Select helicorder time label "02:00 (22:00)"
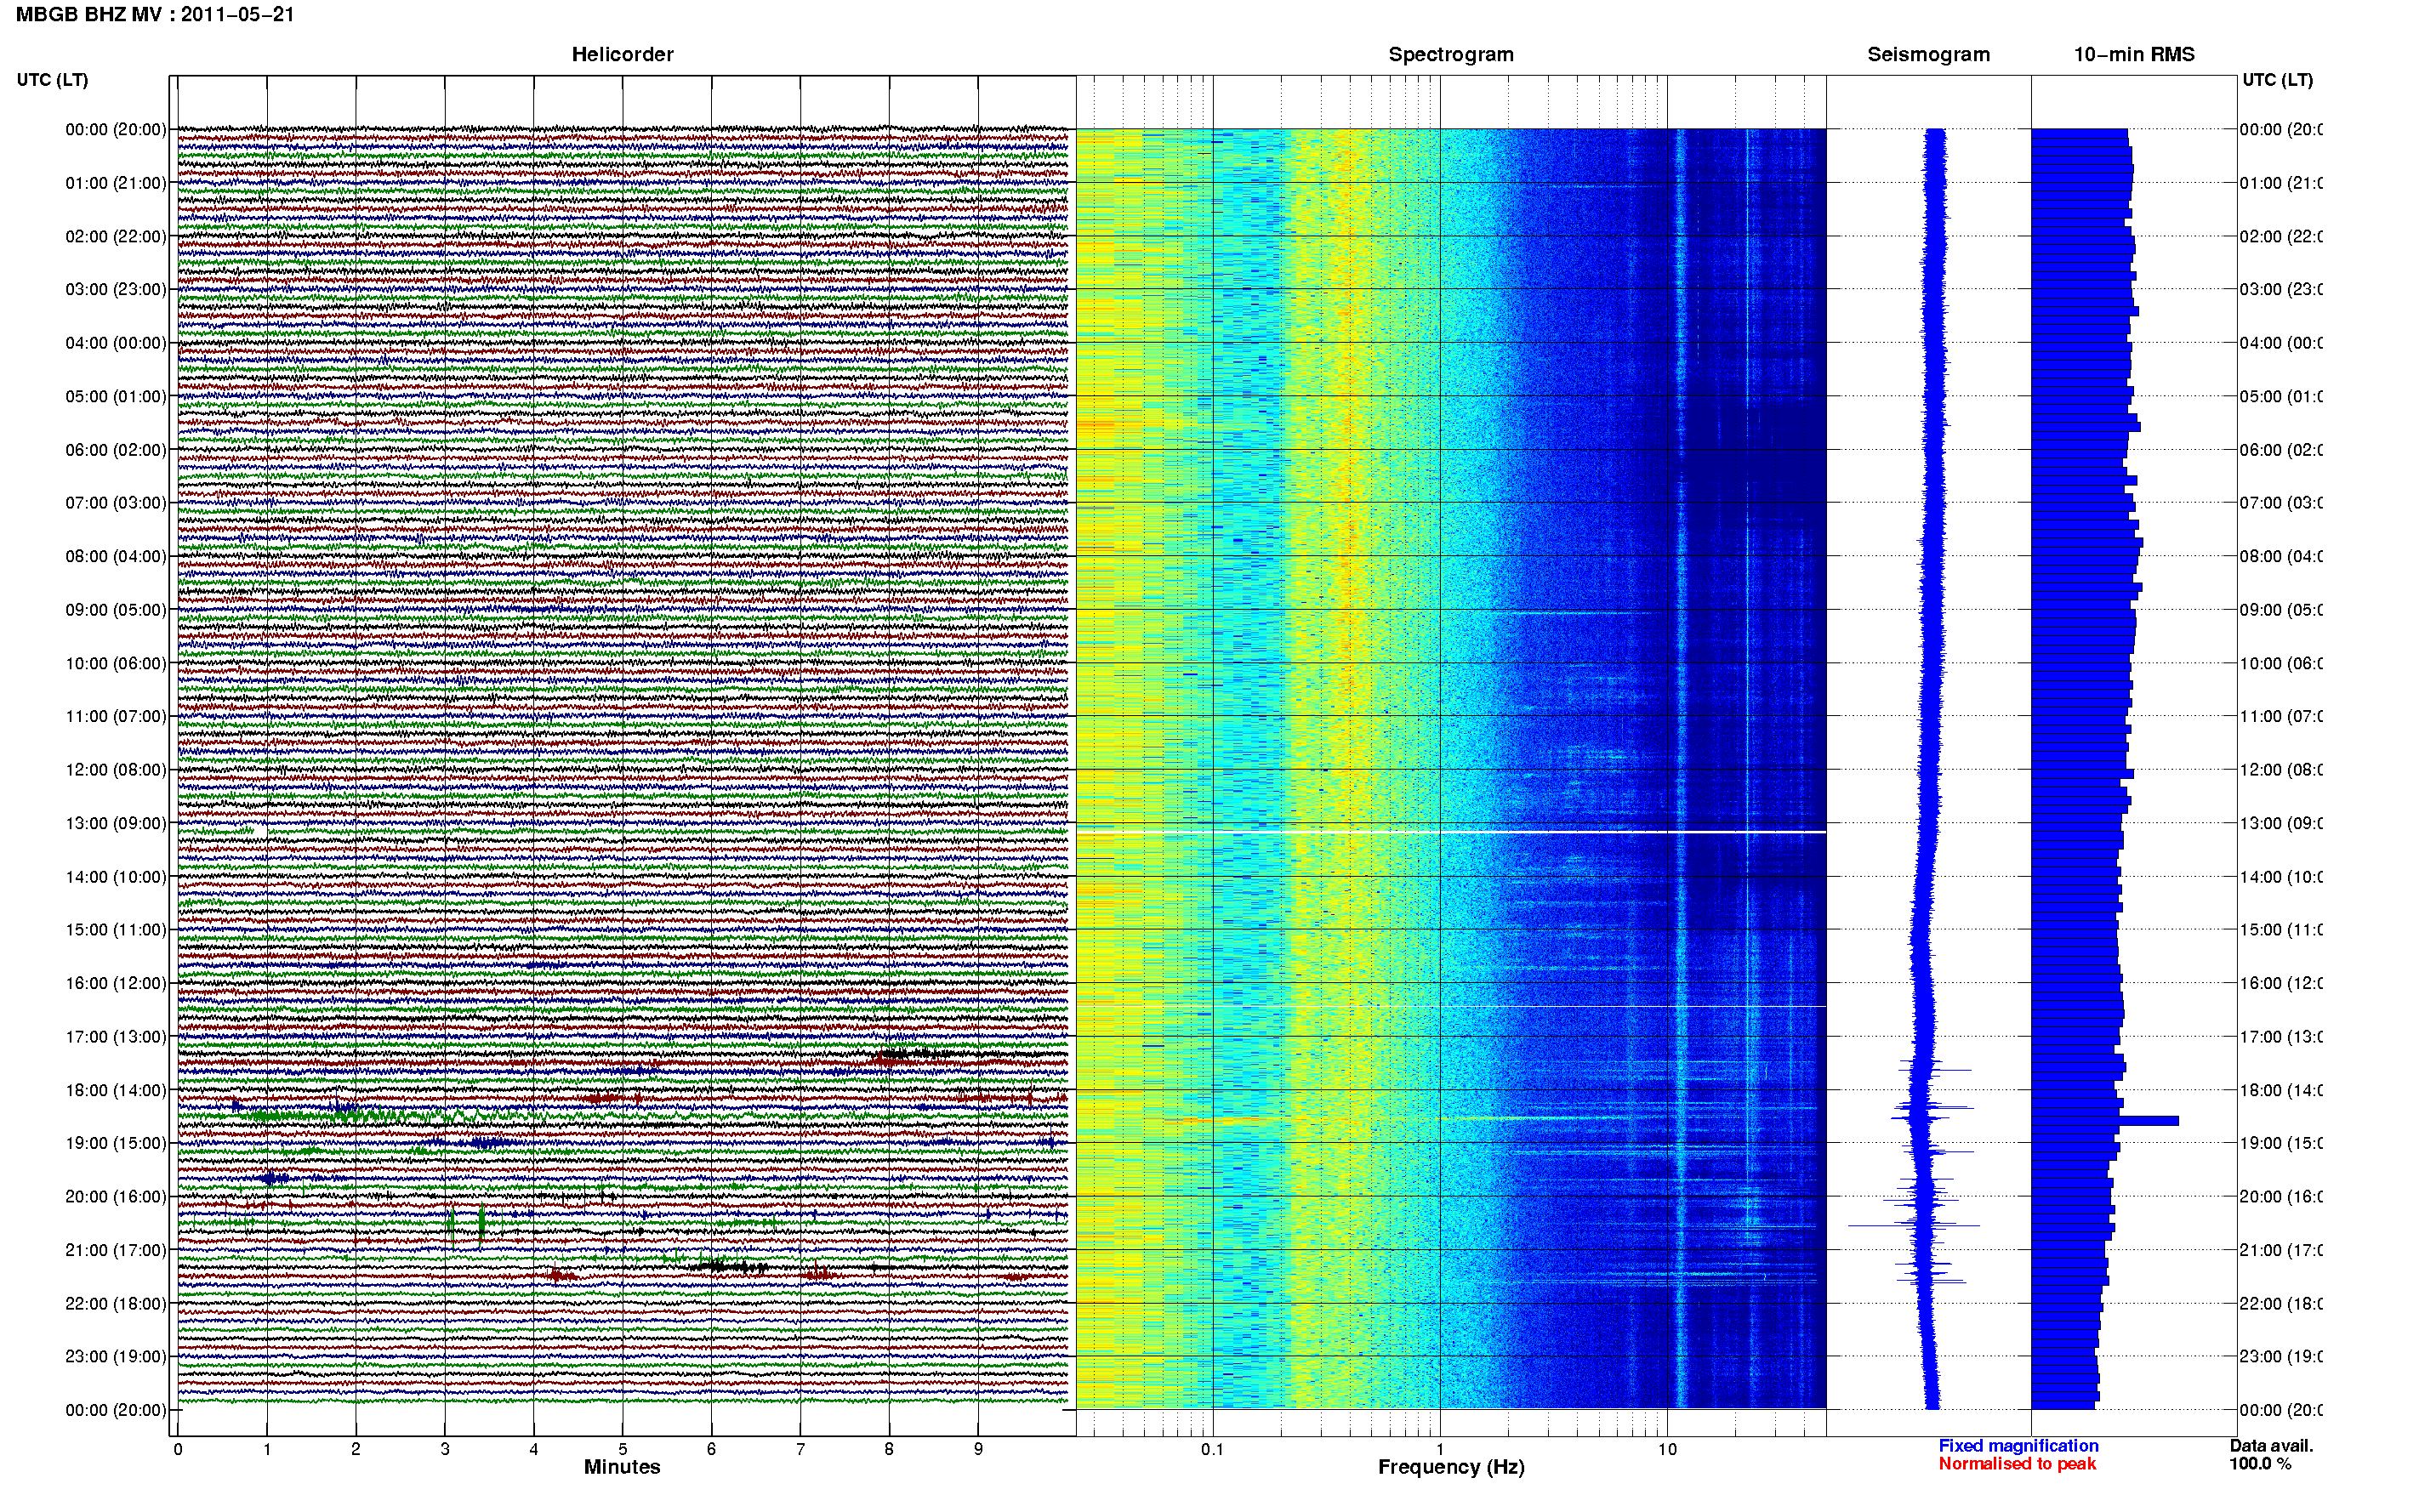 click(x=116, y=236)
